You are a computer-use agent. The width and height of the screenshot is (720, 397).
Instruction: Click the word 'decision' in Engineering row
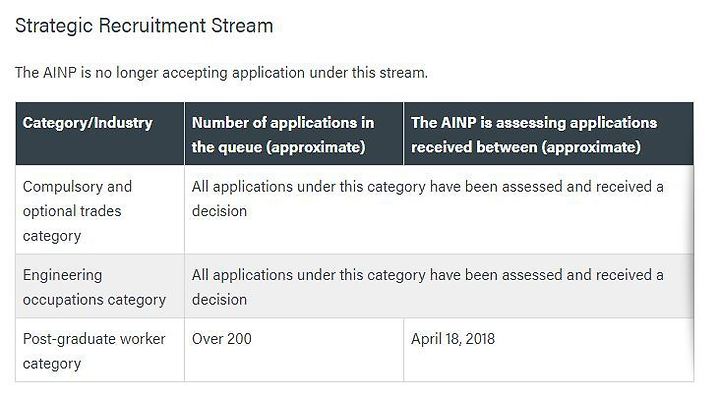pos(219,299)
